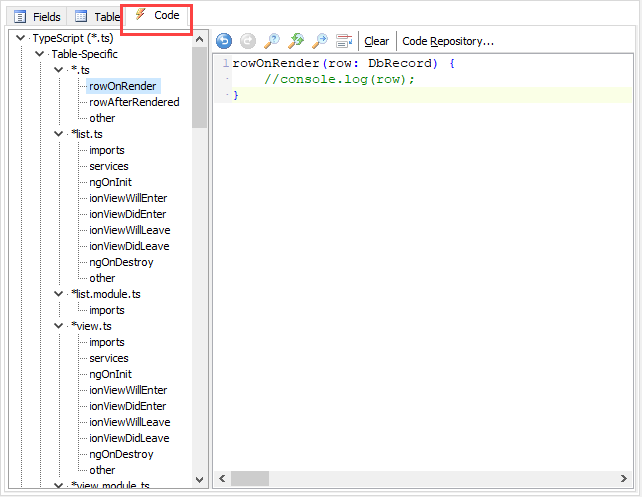Click the greyed-out Redo arrow icon
This screenshot has width=642, height=497.
(248, 41)
